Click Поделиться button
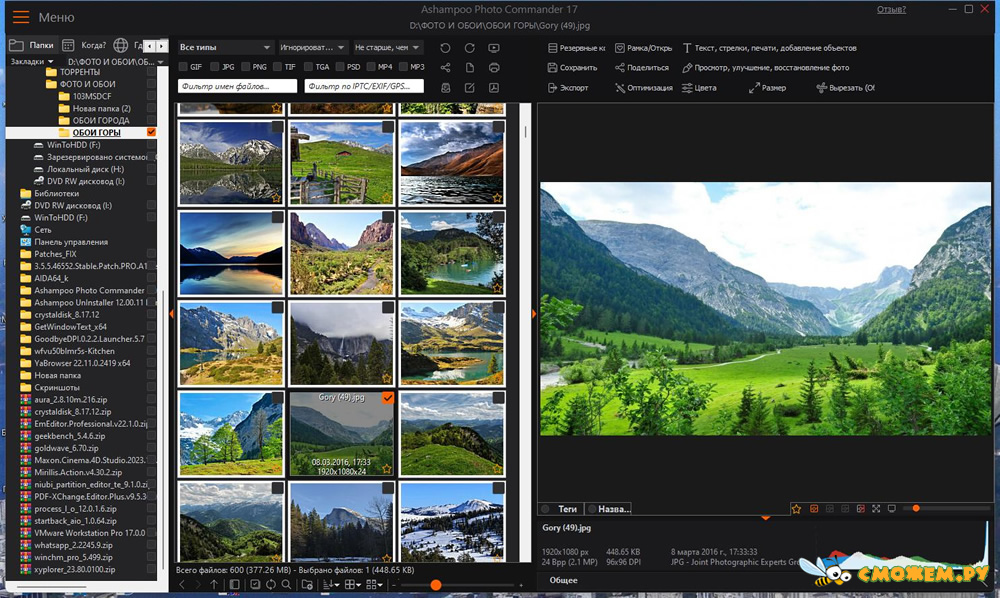The image size is (1000, 598). (x=642, y=68)
